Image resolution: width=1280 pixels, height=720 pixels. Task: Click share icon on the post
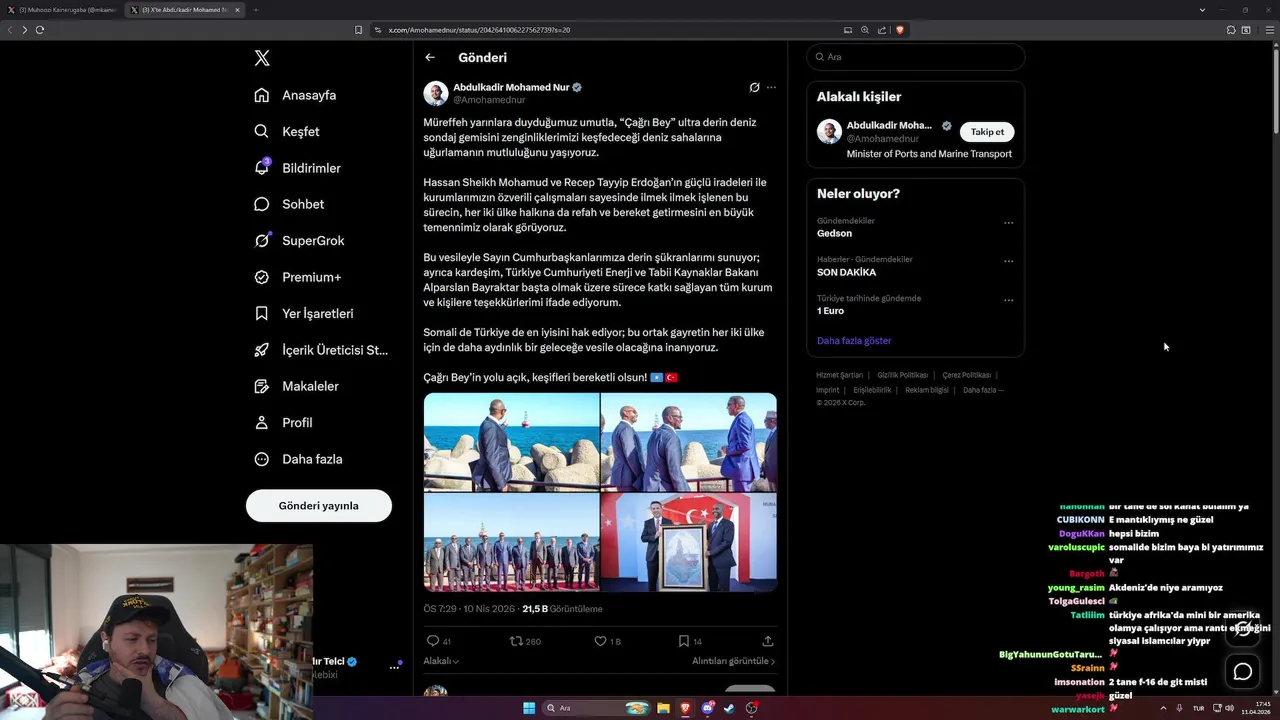click(768, 641)
